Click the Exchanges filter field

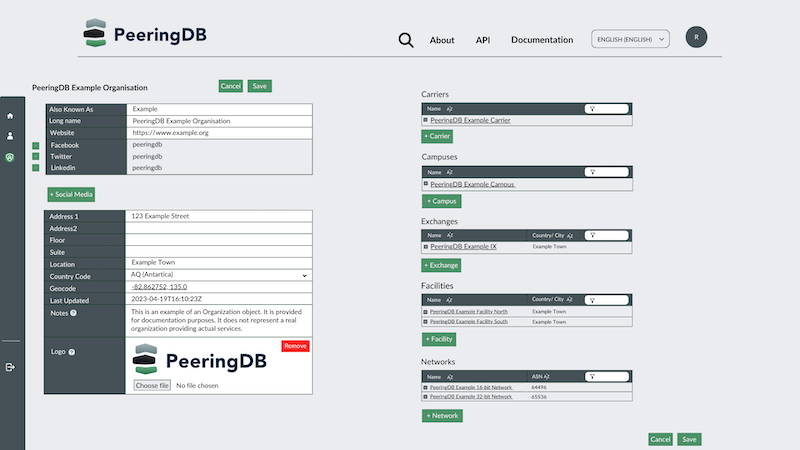(x=607, y=235)
